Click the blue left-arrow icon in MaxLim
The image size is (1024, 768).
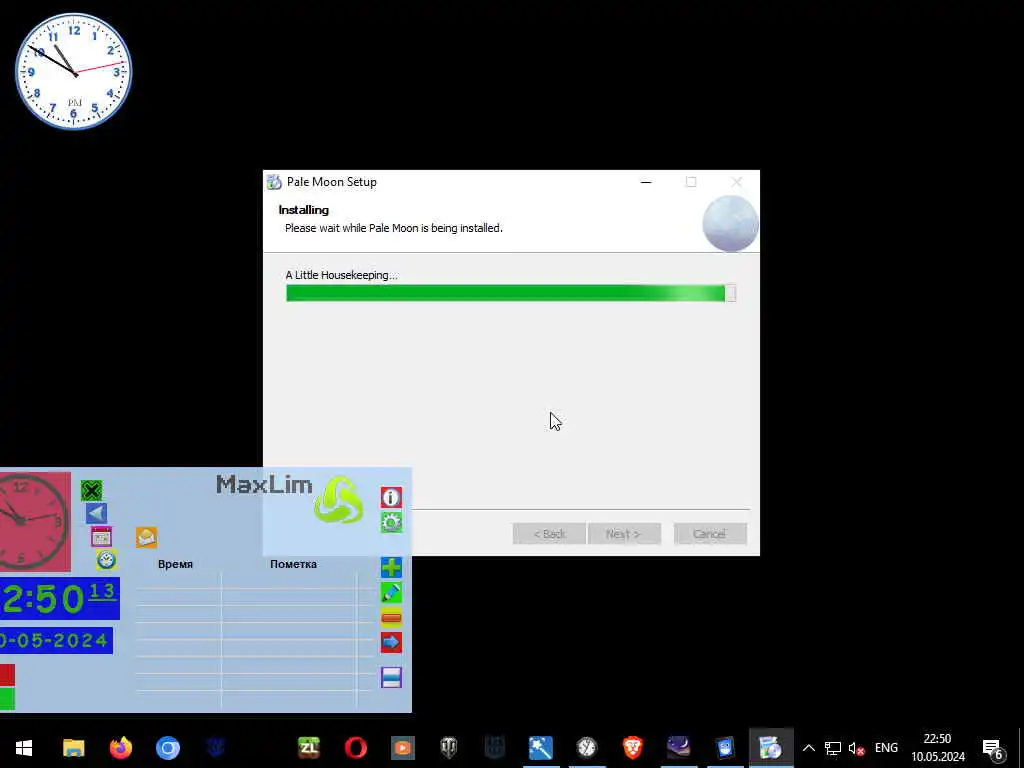96,513
